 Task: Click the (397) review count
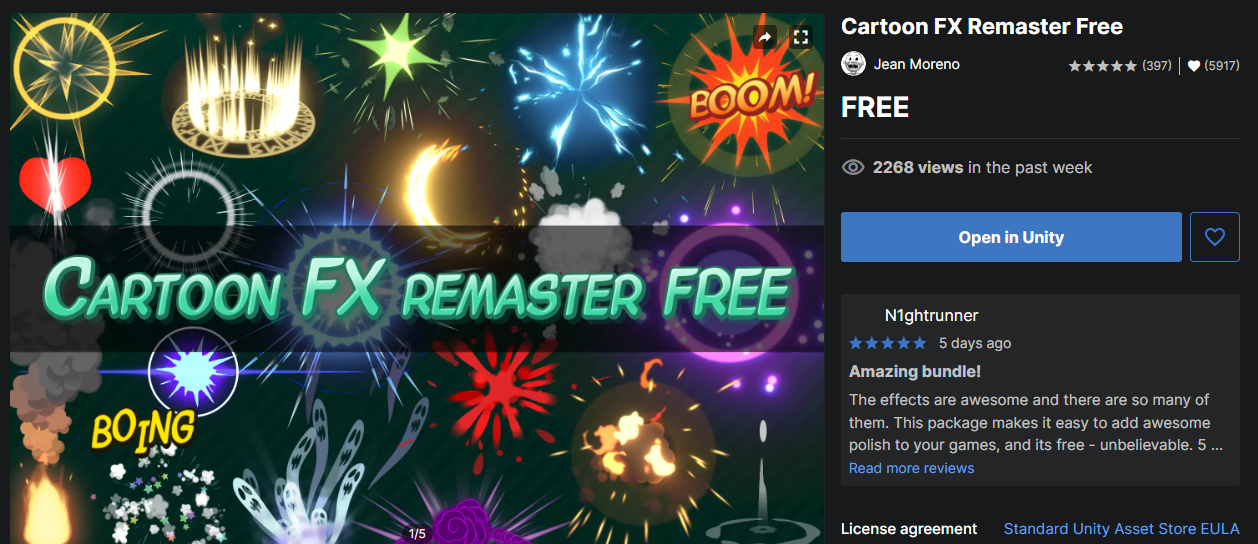[x=1157, y=66]
